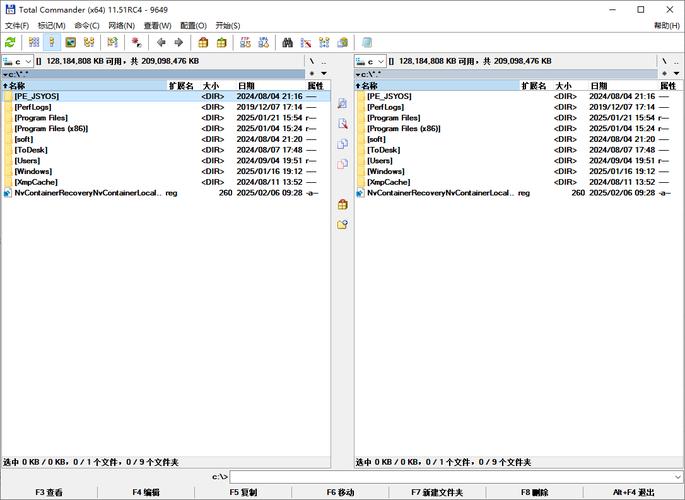Click the Refresh (reread source) toolbar icon
Image resolution: width=685 pixels, height=500 pixels.
10,43
